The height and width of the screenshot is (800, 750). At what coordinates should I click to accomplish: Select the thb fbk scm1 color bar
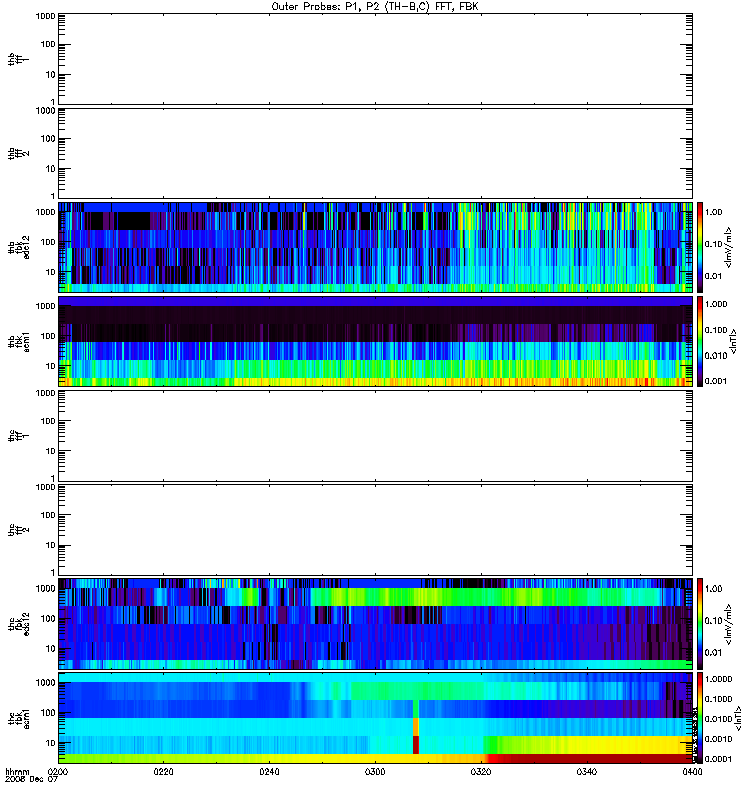click(700, 341)
